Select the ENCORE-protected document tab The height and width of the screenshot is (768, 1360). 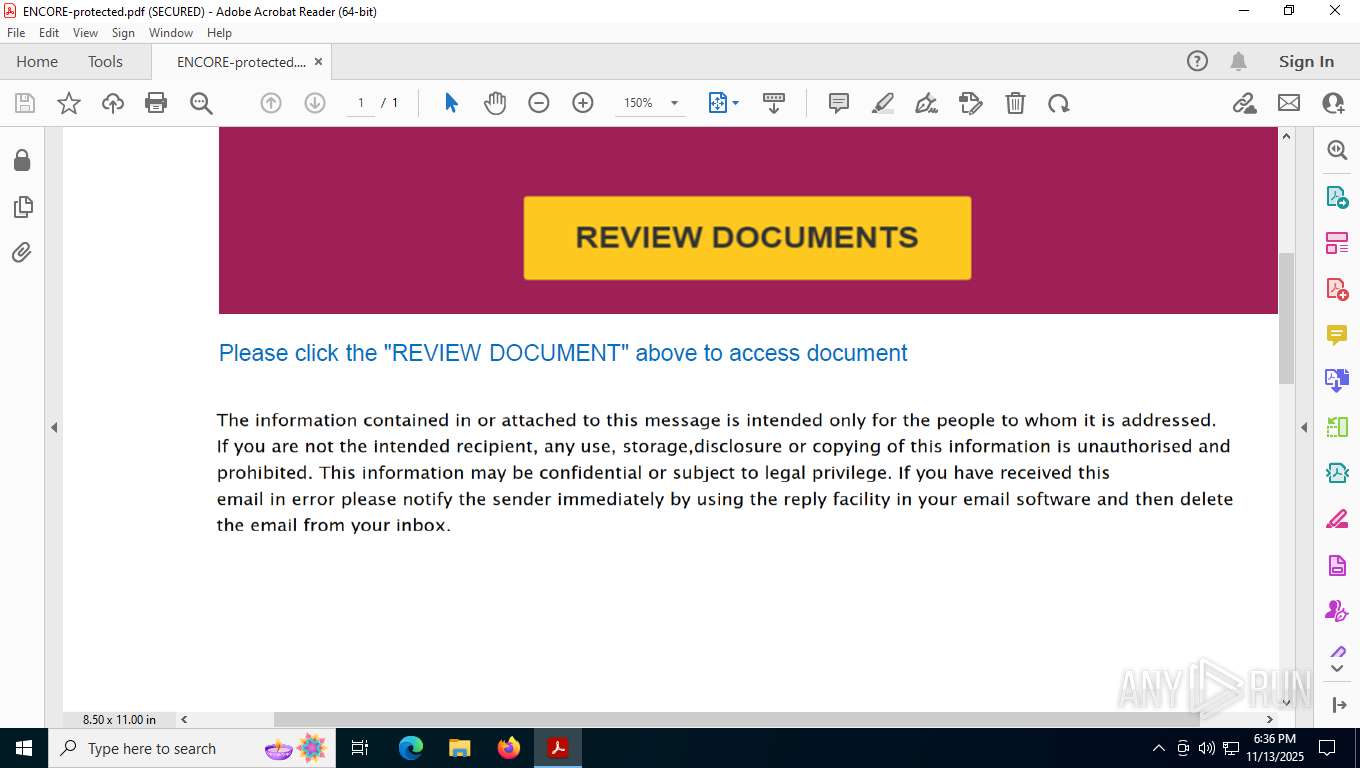[241, 61]
